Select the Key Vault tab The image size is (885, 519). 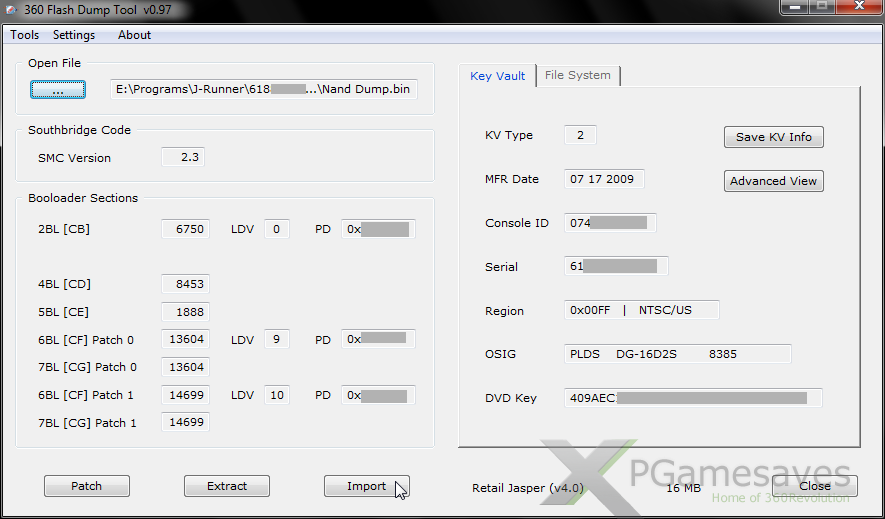[x=497, y=76]
